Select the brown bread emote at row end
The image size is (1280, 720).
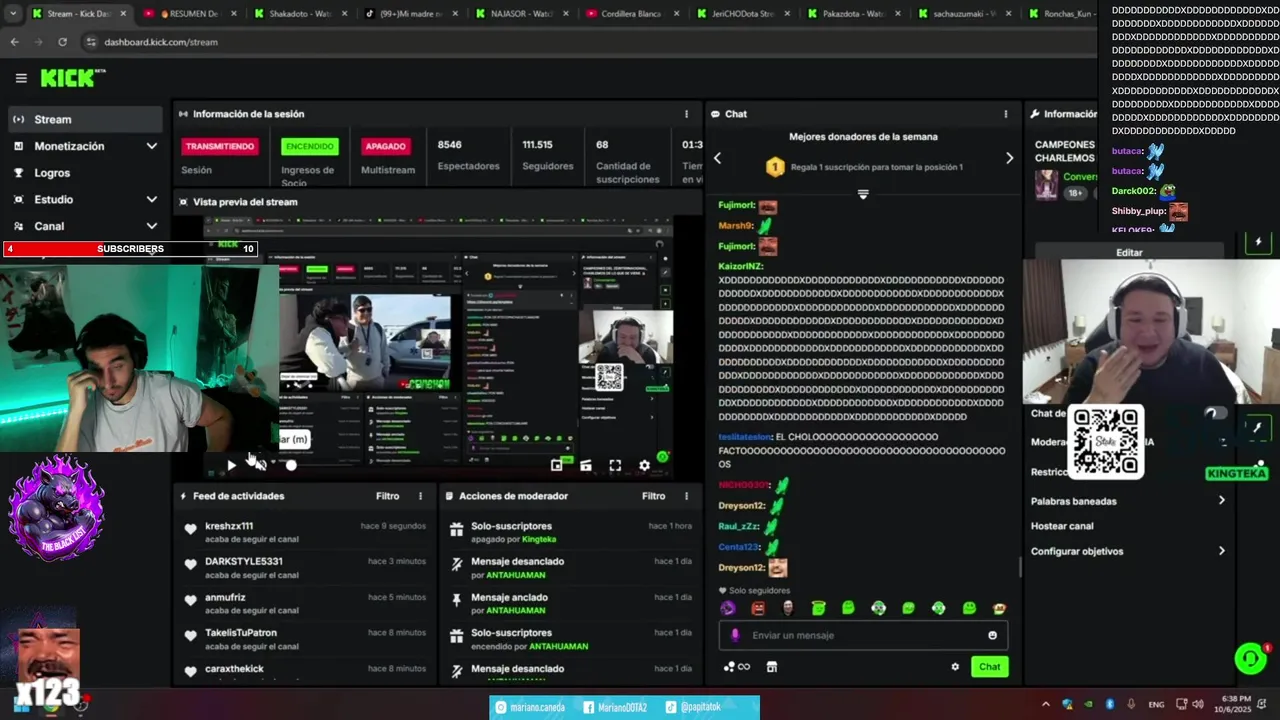click(999, 608)
